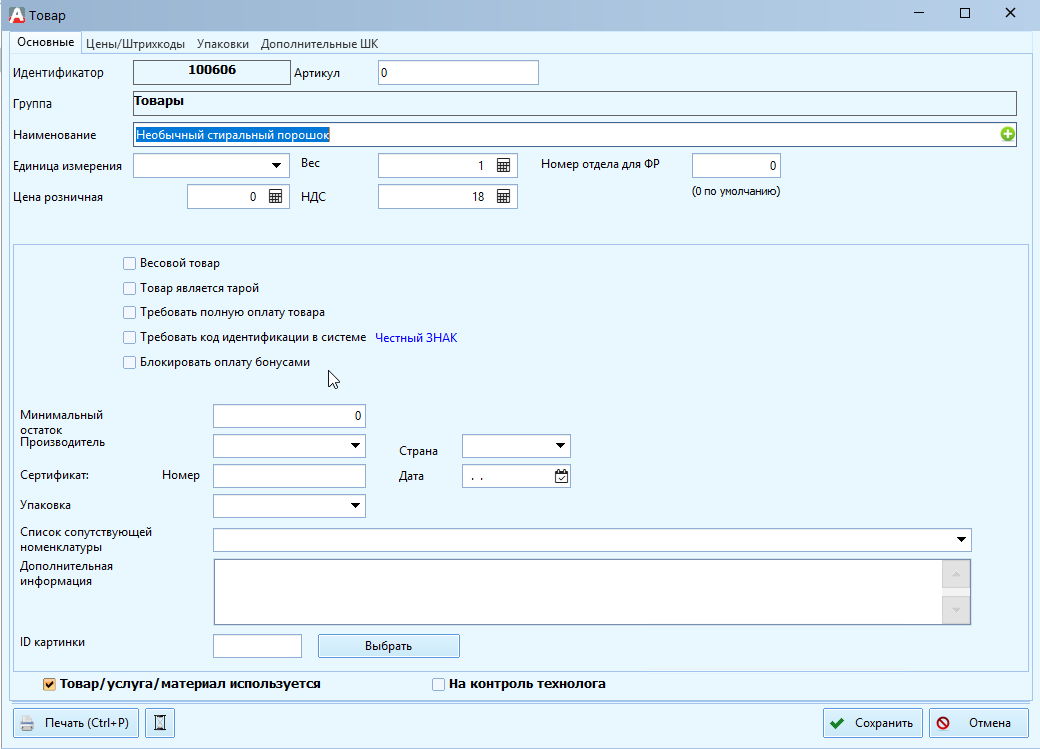Click Выбрать button for picture
The image size is (1040, 749).
click(389, 646)
